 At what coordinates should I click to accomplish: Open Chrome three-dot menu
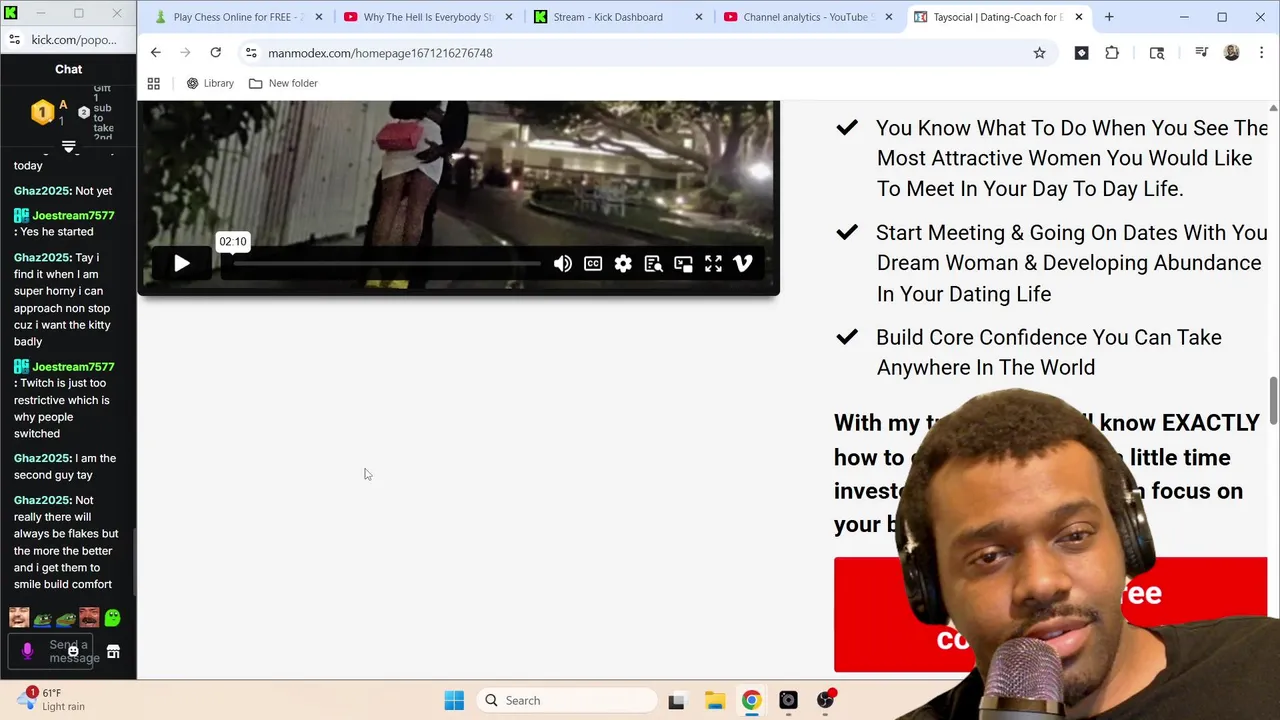(1260, 53)
